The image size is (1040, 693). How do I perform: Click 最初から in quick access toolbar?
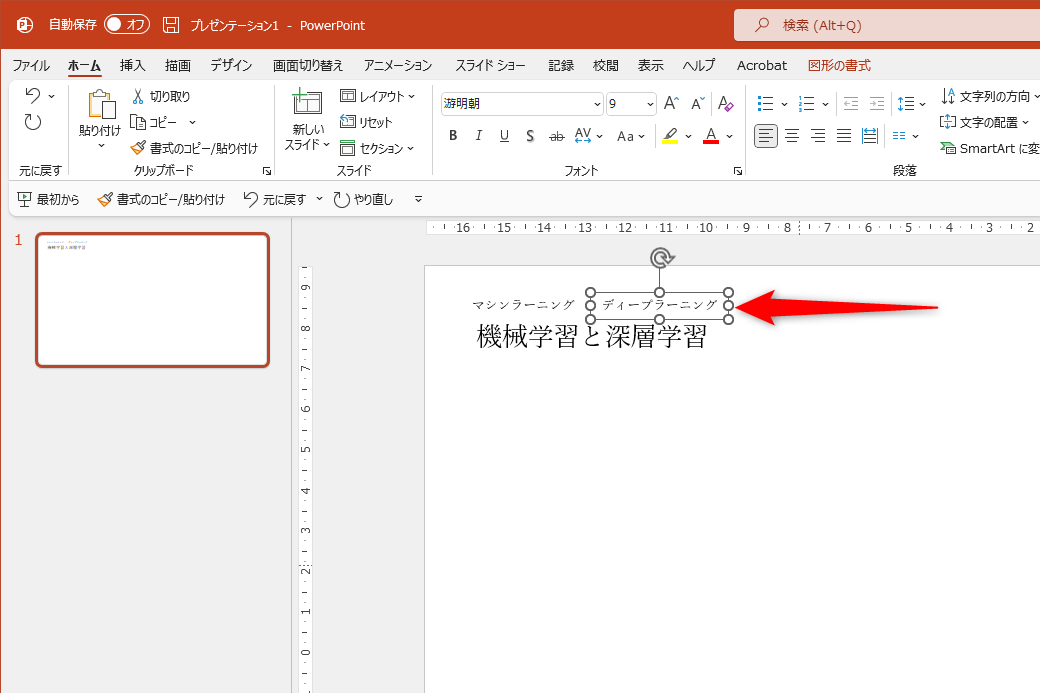click(48, 199)
